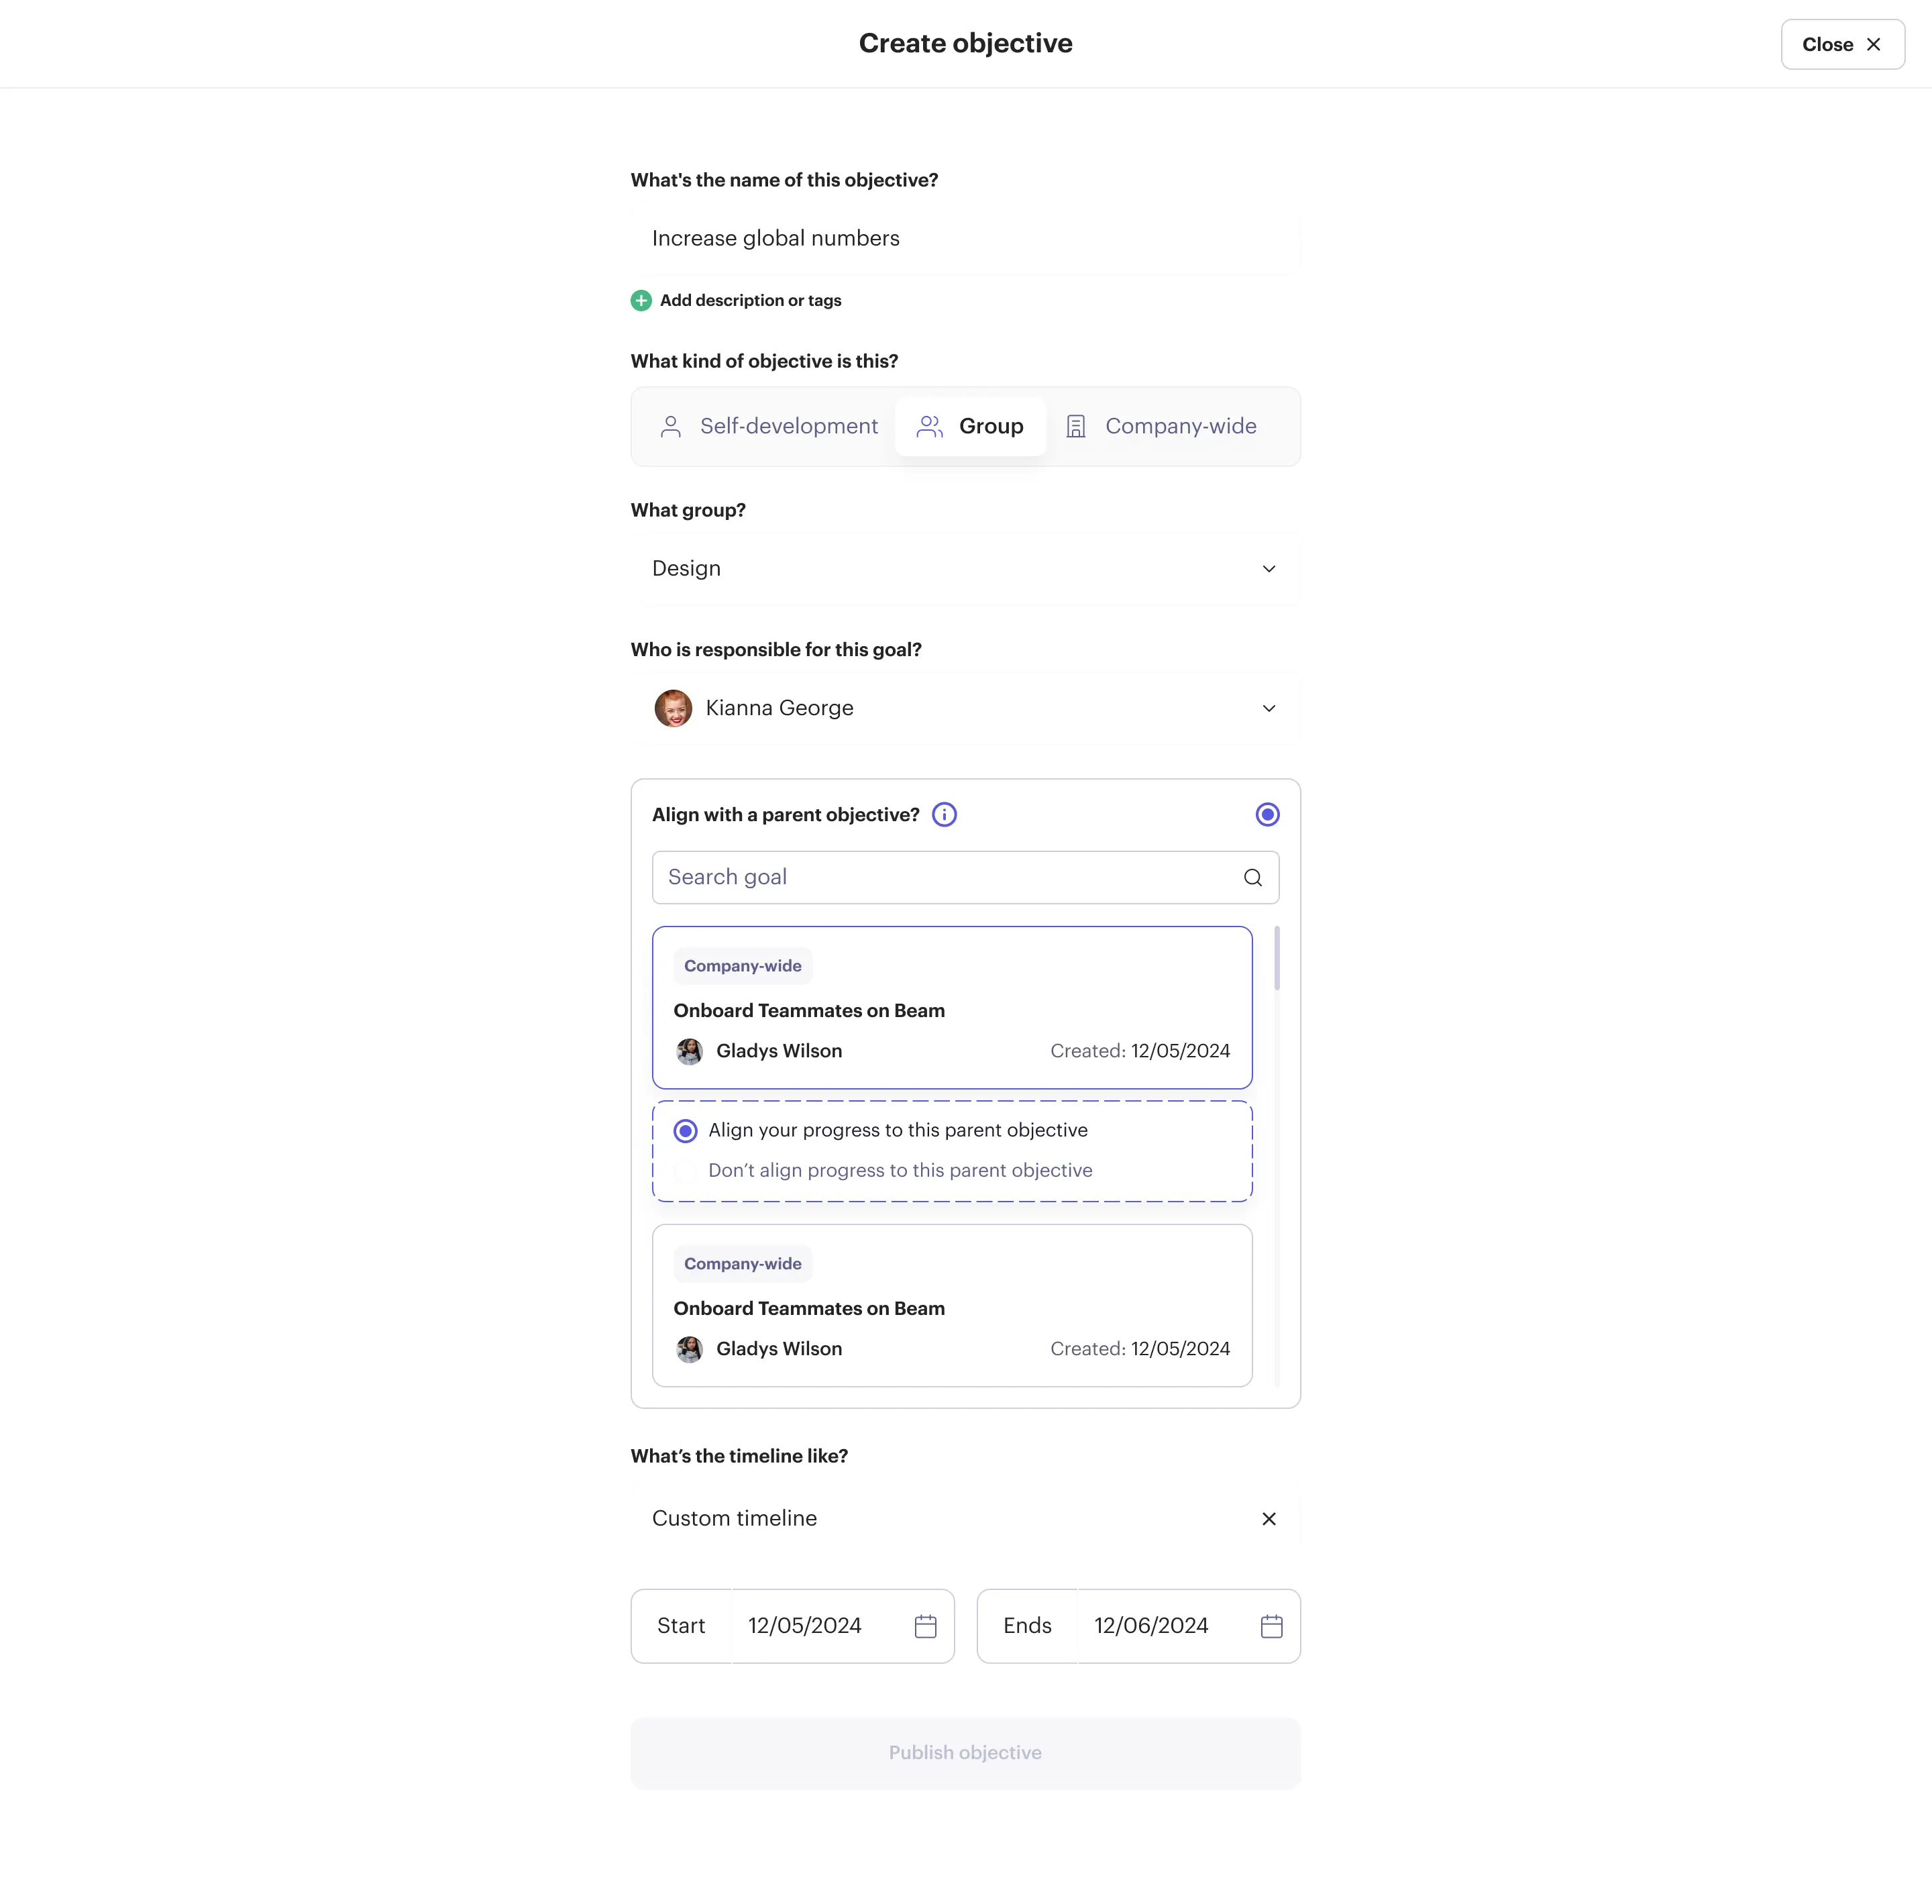Click the green plus icon for description

pyautogui.click(x=641, y=300)
